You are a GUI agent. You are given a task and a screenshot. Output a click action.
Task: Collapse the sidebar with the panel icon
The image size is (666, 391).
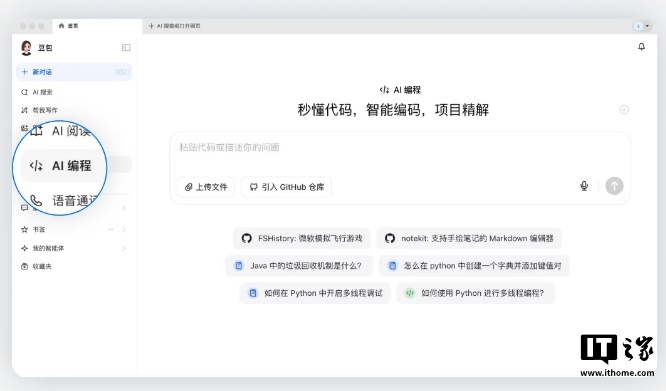point(126,48)
